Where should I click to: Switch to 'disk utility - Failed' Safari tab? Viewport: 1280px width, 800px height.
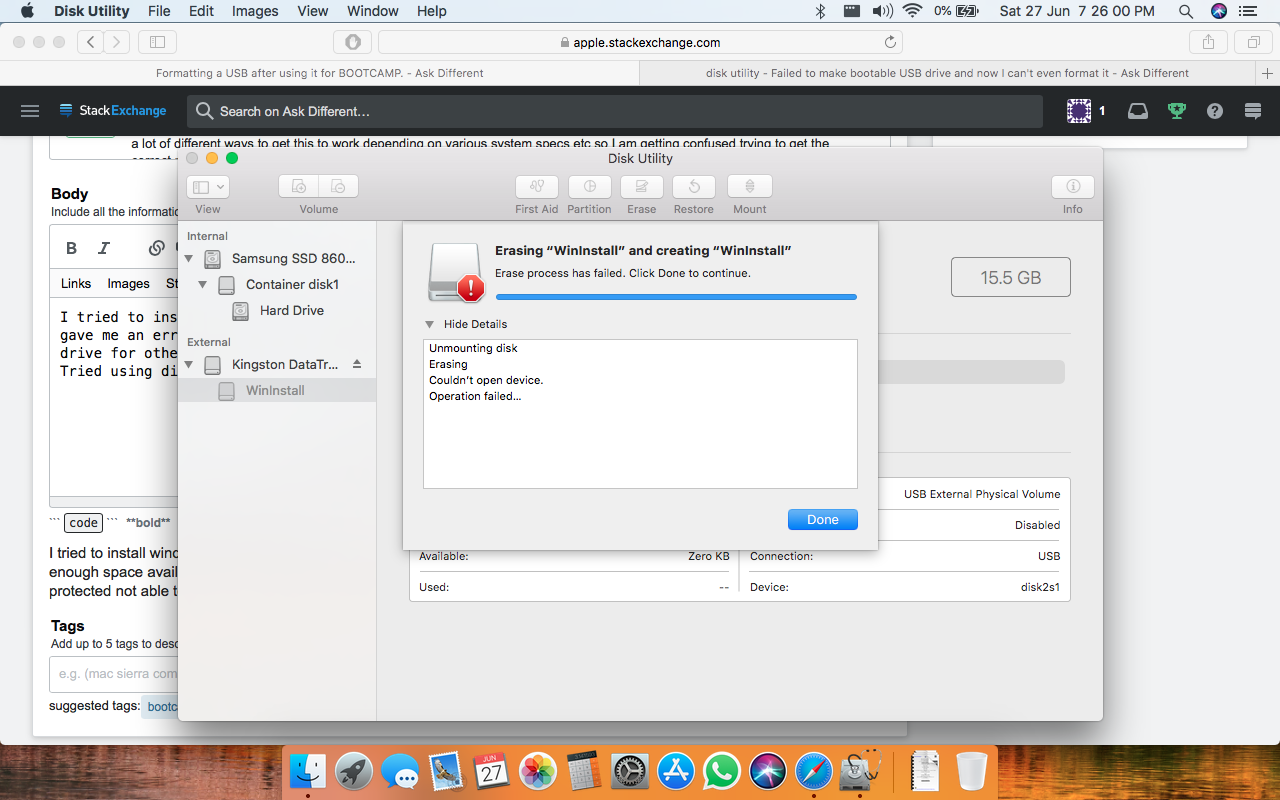tap(948, 73)
